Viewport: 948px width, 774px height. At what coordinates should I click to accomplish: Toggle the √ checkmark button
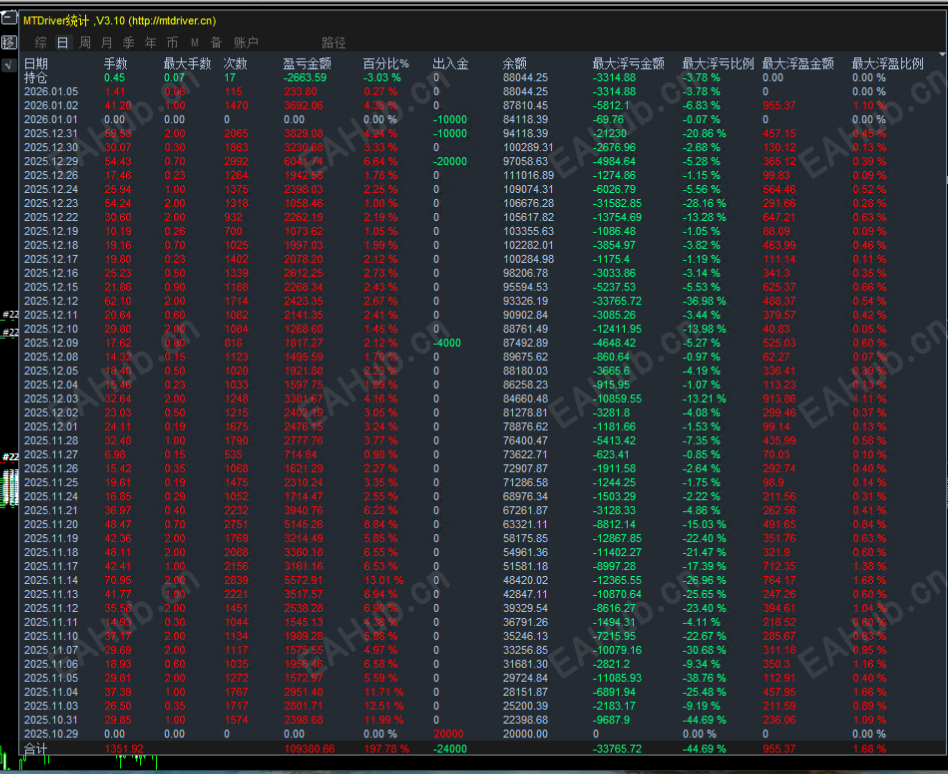(8, 65)
